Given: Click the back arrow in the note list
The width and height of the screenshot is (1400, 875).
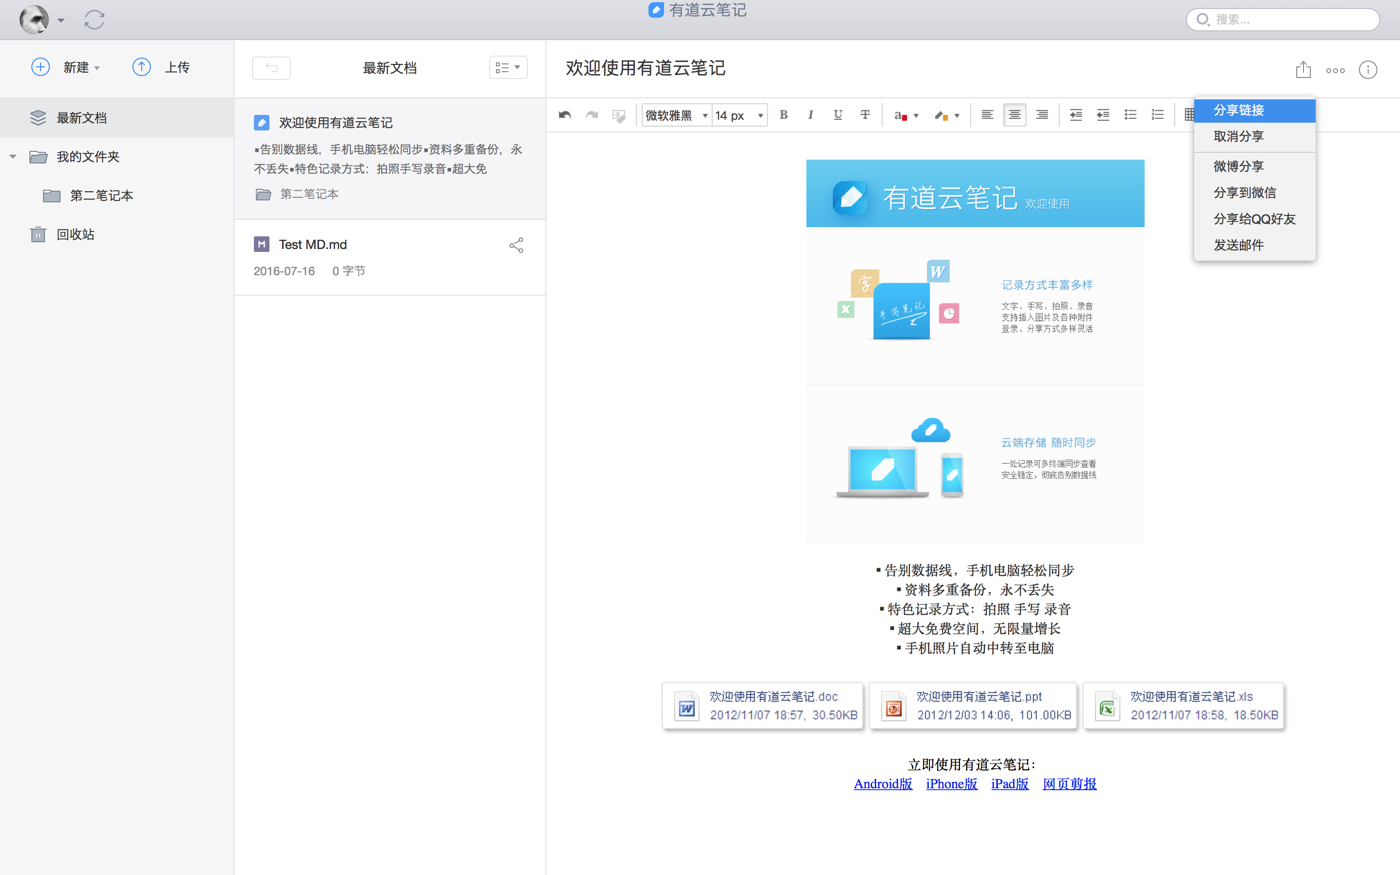Looking at the screenshot, I should point(271,68).
